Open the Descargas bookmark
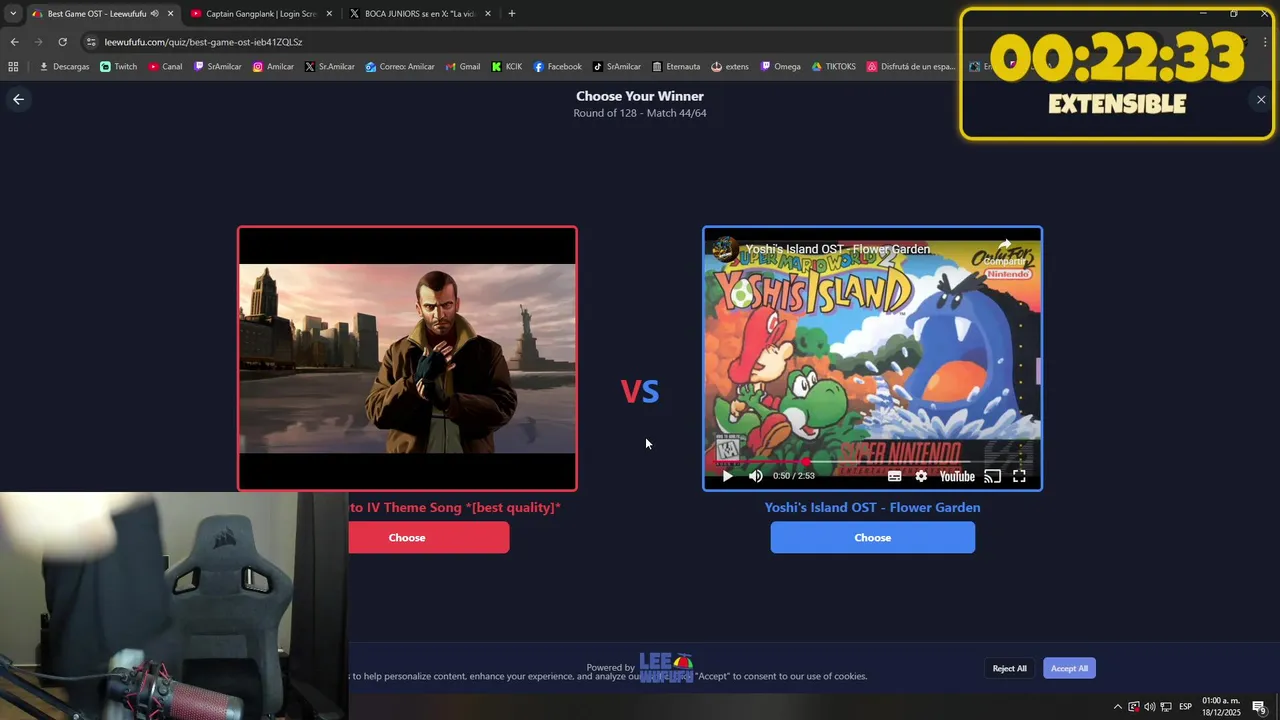The height and width of the screenshot is (720, 1280). click(x=64, y=67)
